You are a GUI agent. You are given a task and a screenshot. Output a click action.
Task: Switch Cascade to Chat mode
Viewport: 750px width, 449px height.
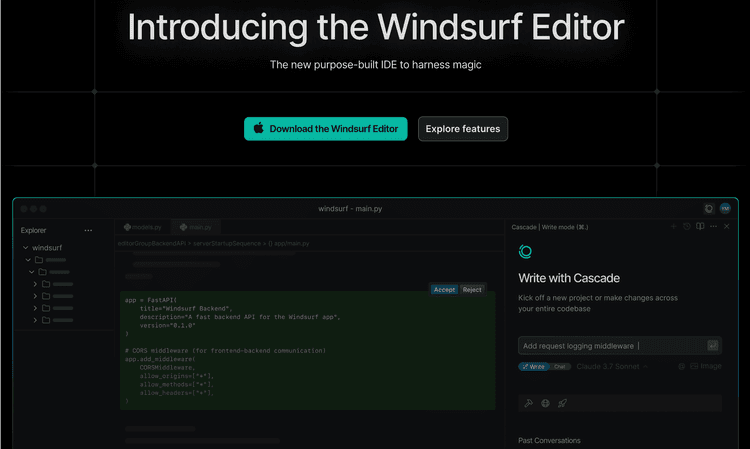(x=560, y=367)
